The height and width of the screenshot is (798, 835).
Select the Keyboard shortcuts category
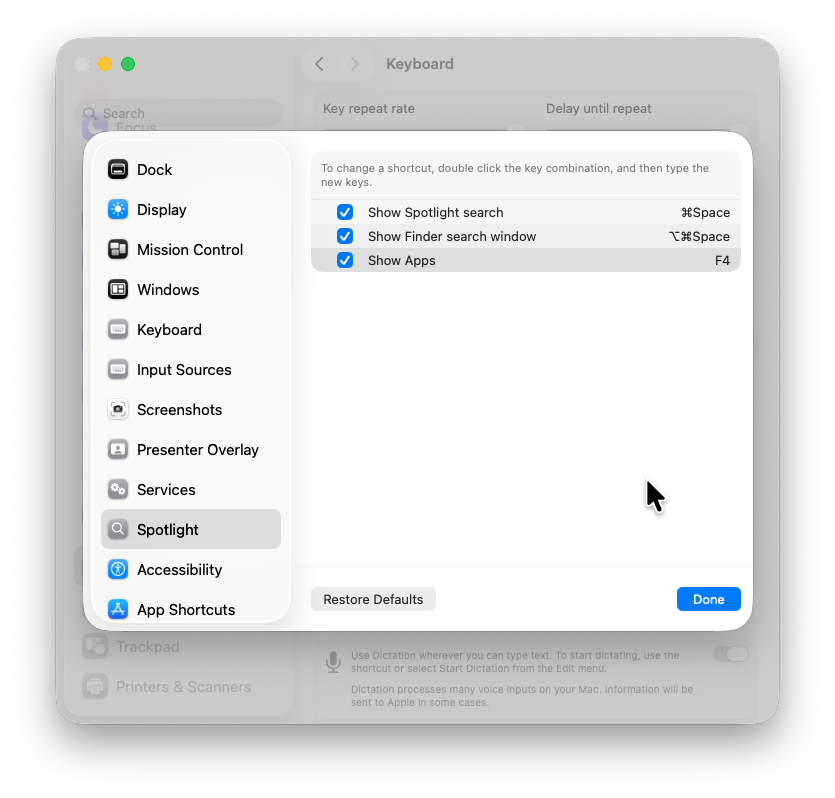[169, 330]
